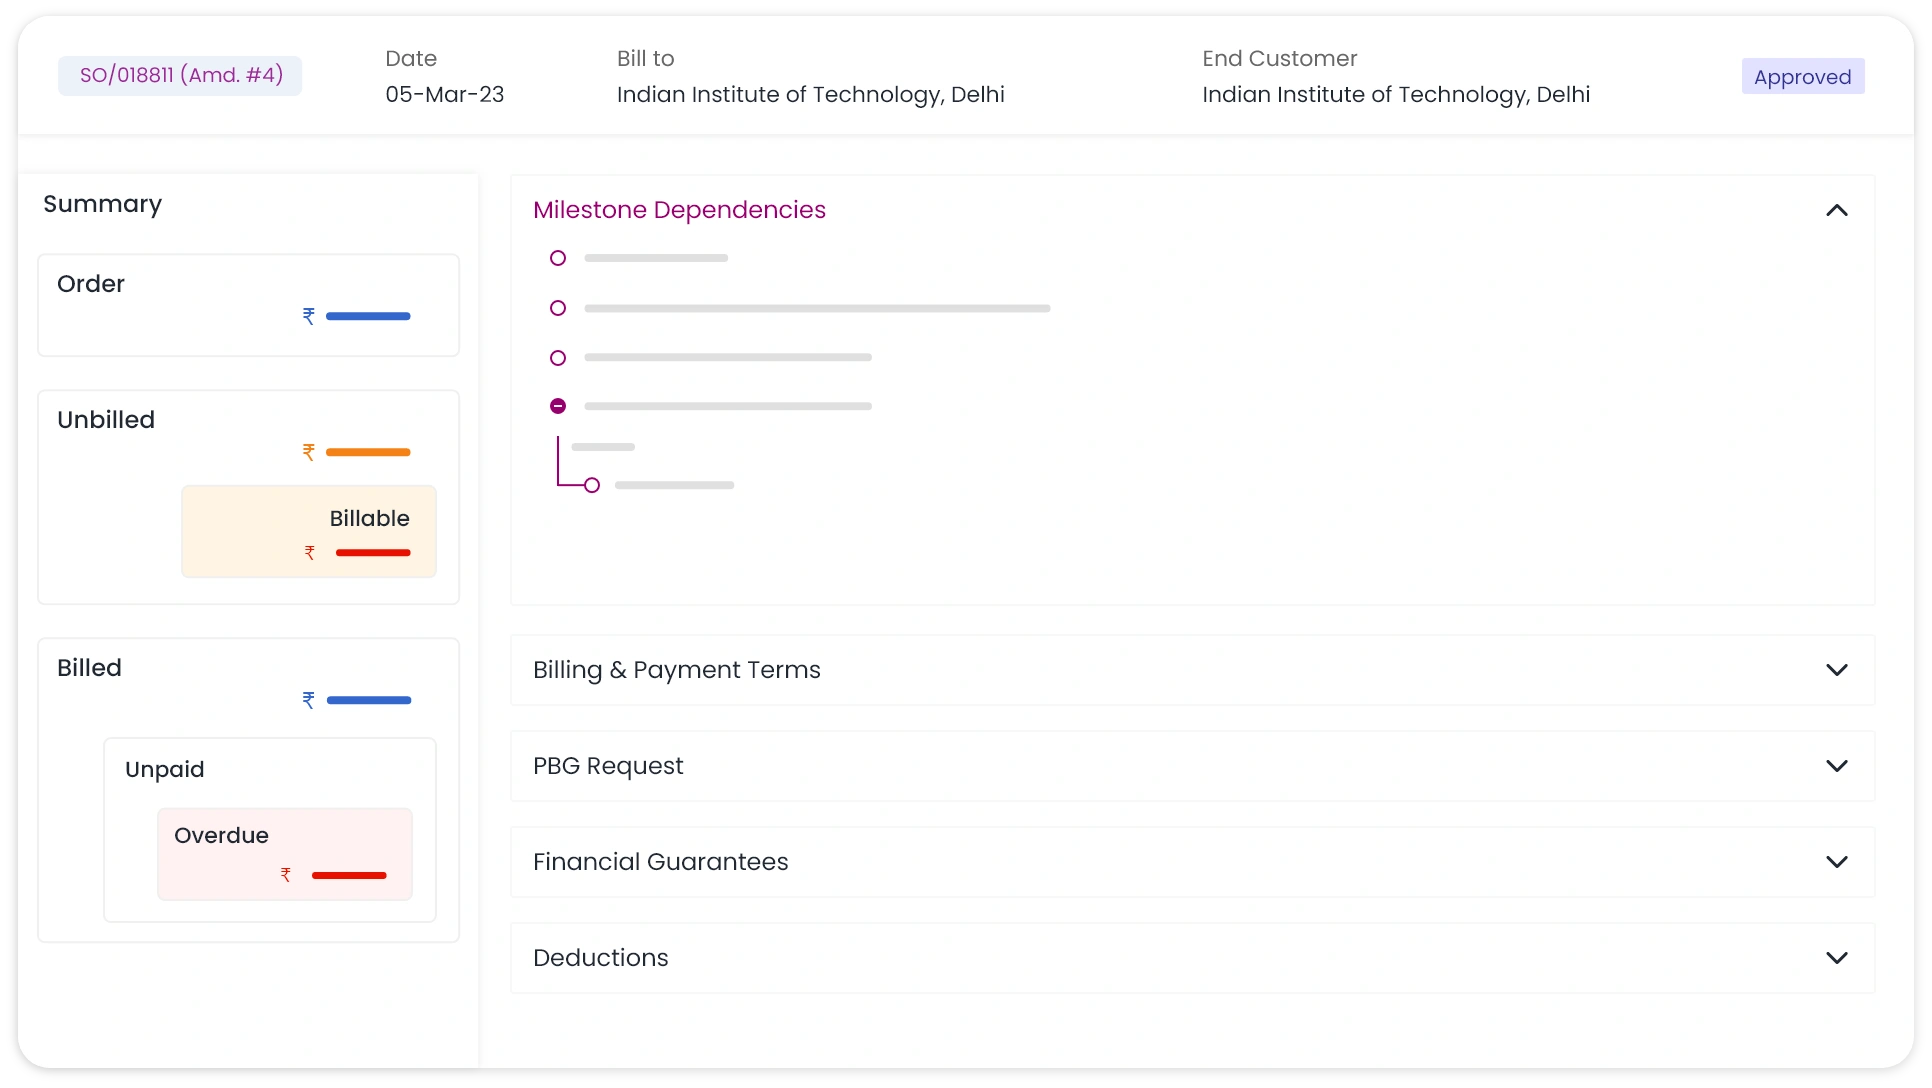1932x1088 pixels.
Task: Click the orange rupee icon under Unbilled
Action: click(x=309, y=452)
